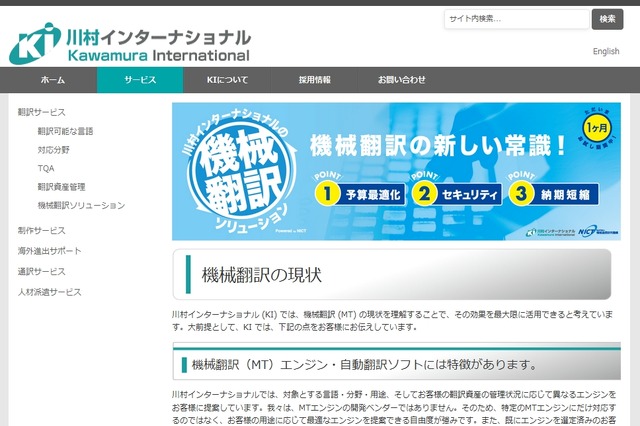Open 翻訳サービス in the sidebar
The width and height of the screenshot is (640, 426).
click(x=41, y=112)
